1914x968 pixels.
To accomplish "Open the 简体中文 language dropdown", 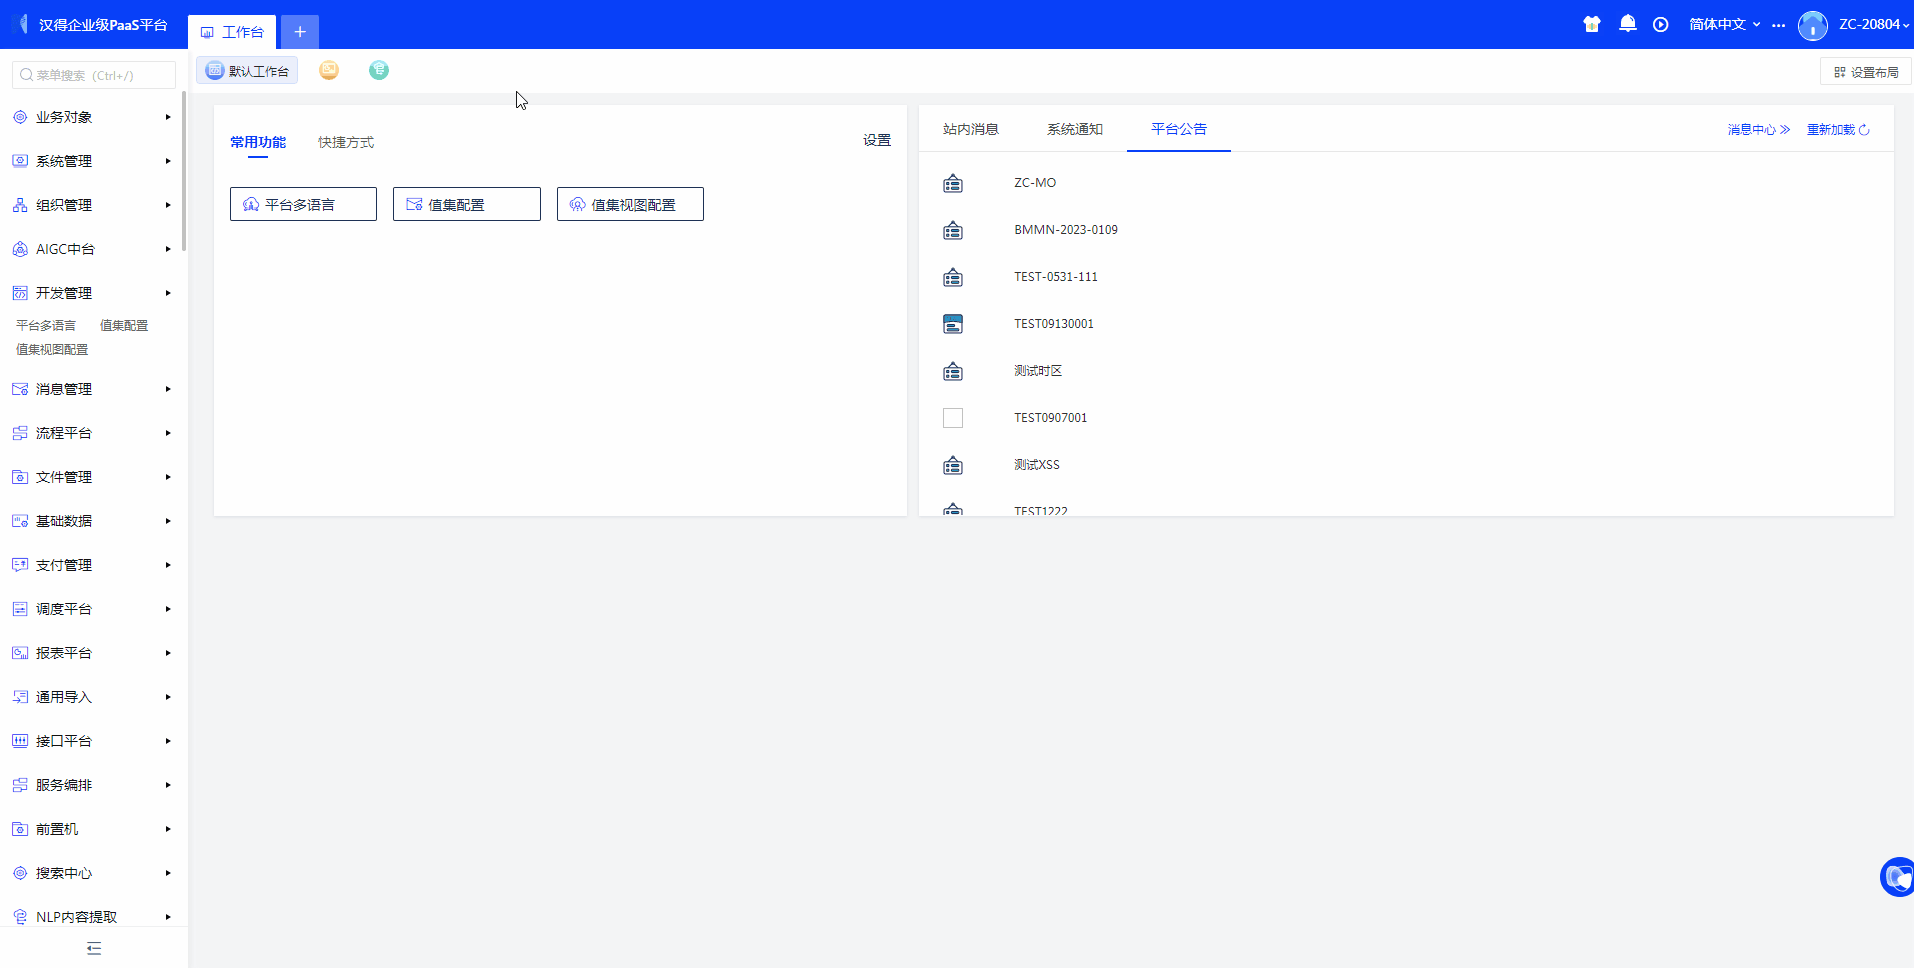I will coord(1724,24).
